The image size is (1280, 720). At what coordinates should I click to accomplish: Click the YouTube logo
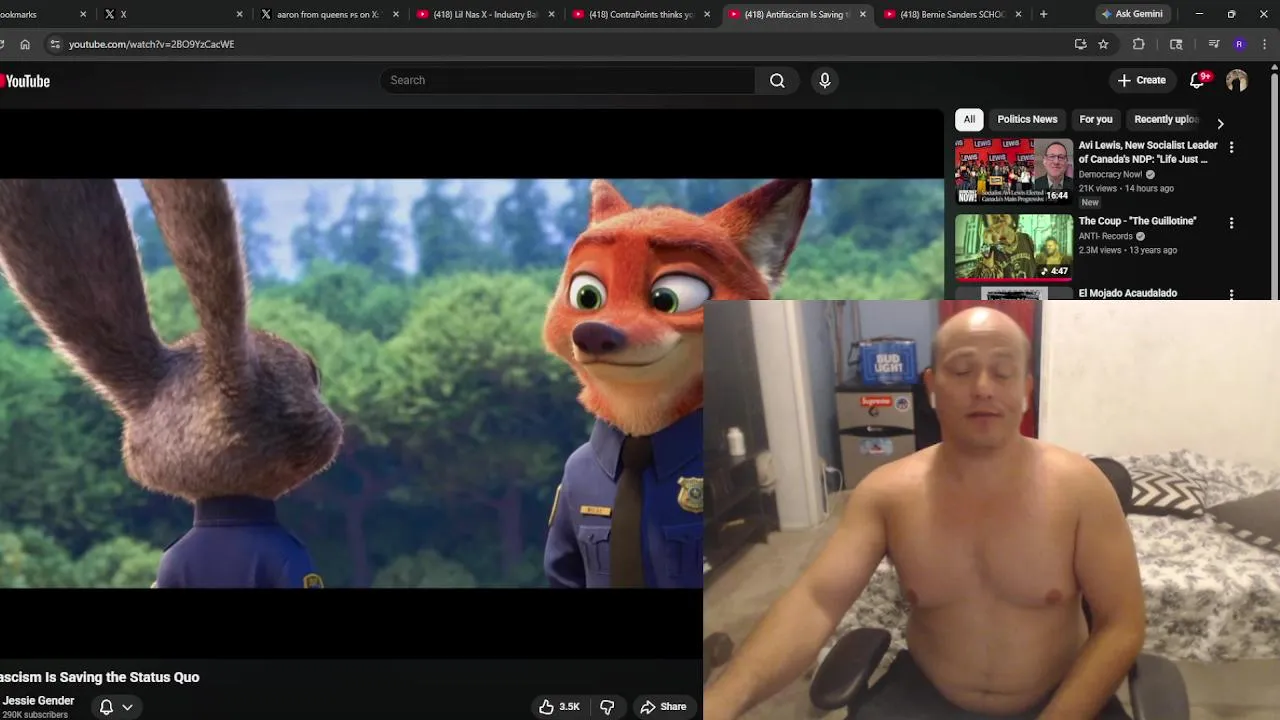pos(25,81)
